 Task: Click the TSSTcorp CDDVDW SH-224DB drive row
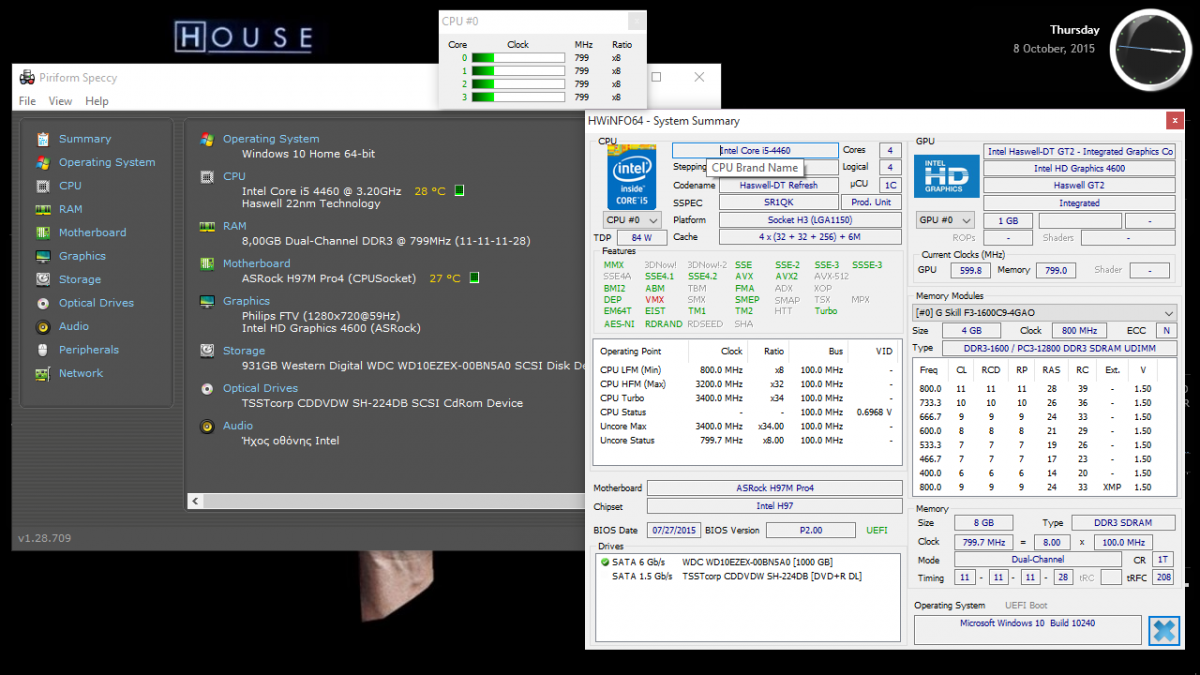click(747, 576)
